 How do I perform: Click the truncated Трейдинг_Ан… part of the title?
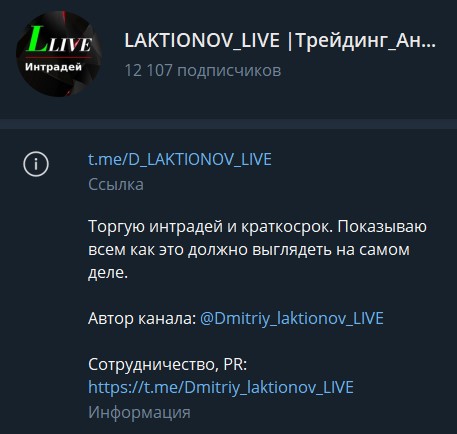366,41
